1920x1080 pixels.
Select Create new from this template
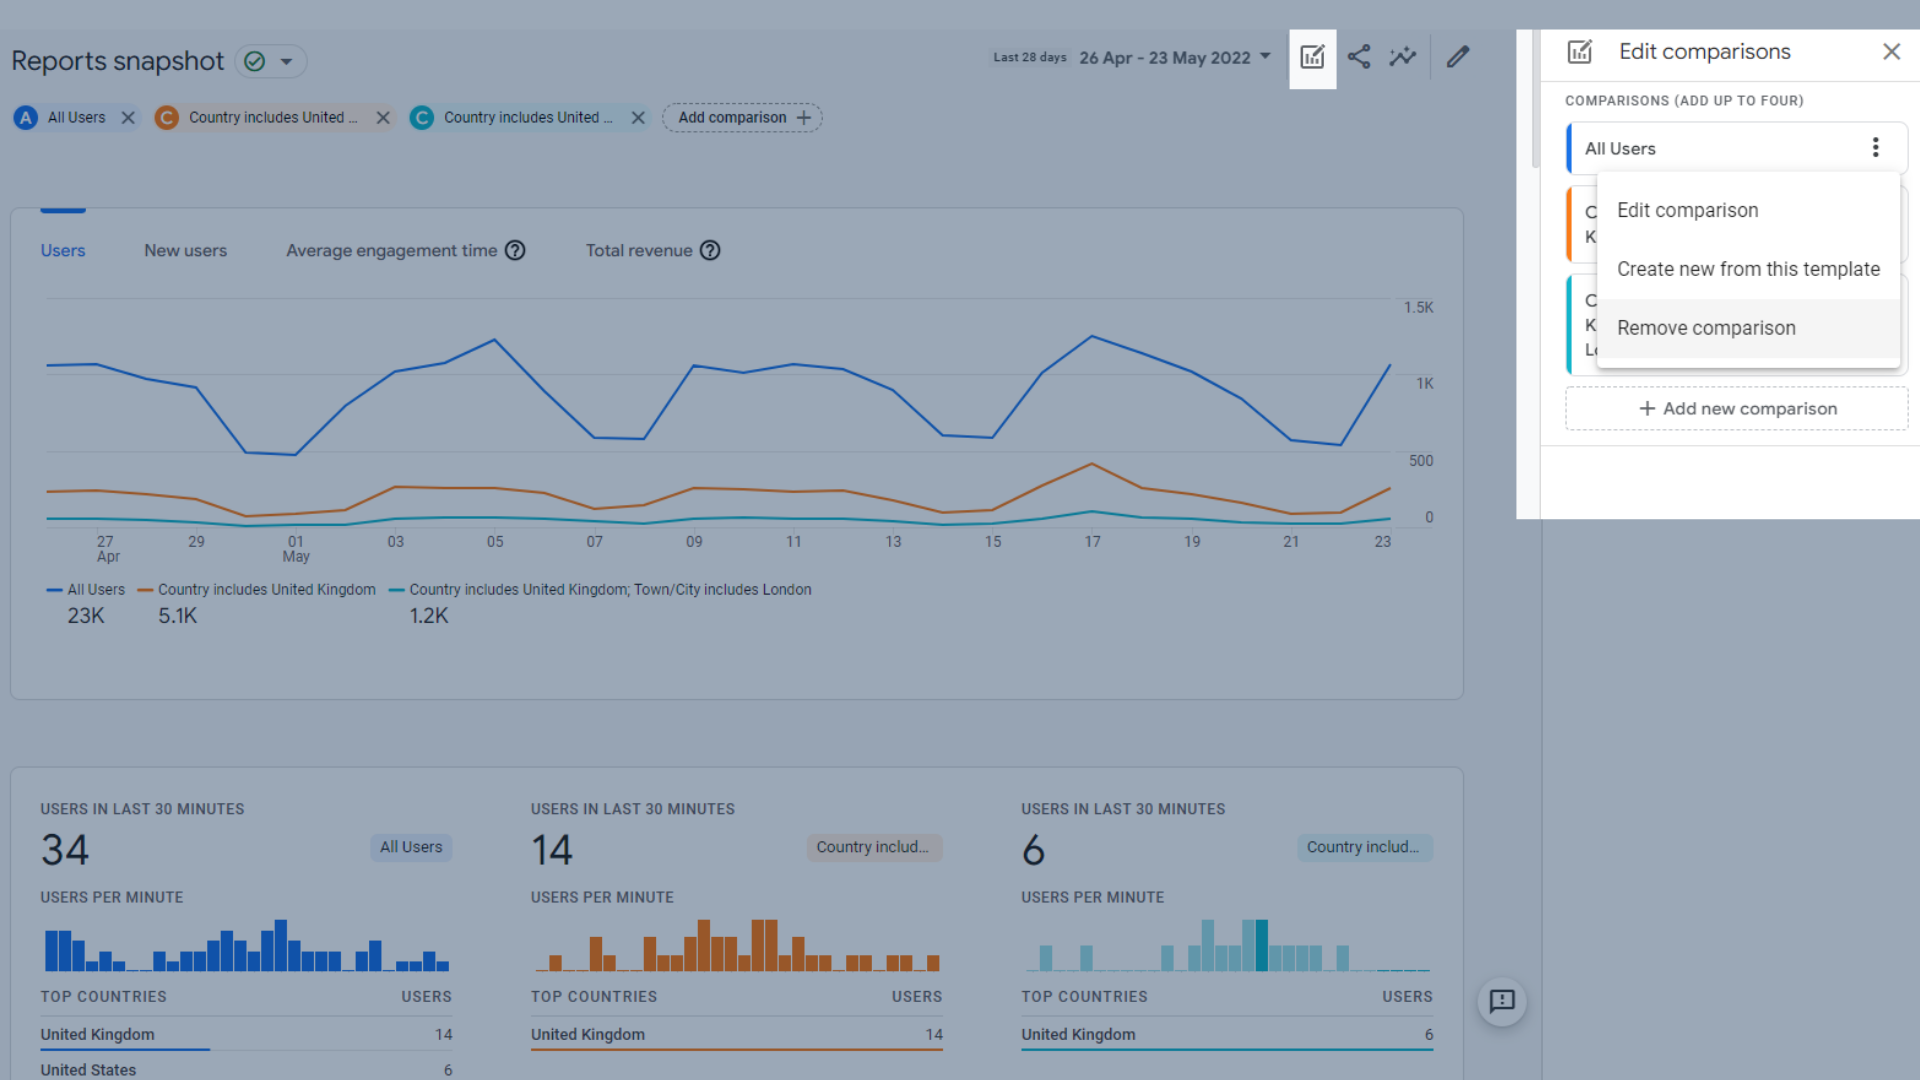tap(1748, 269)
